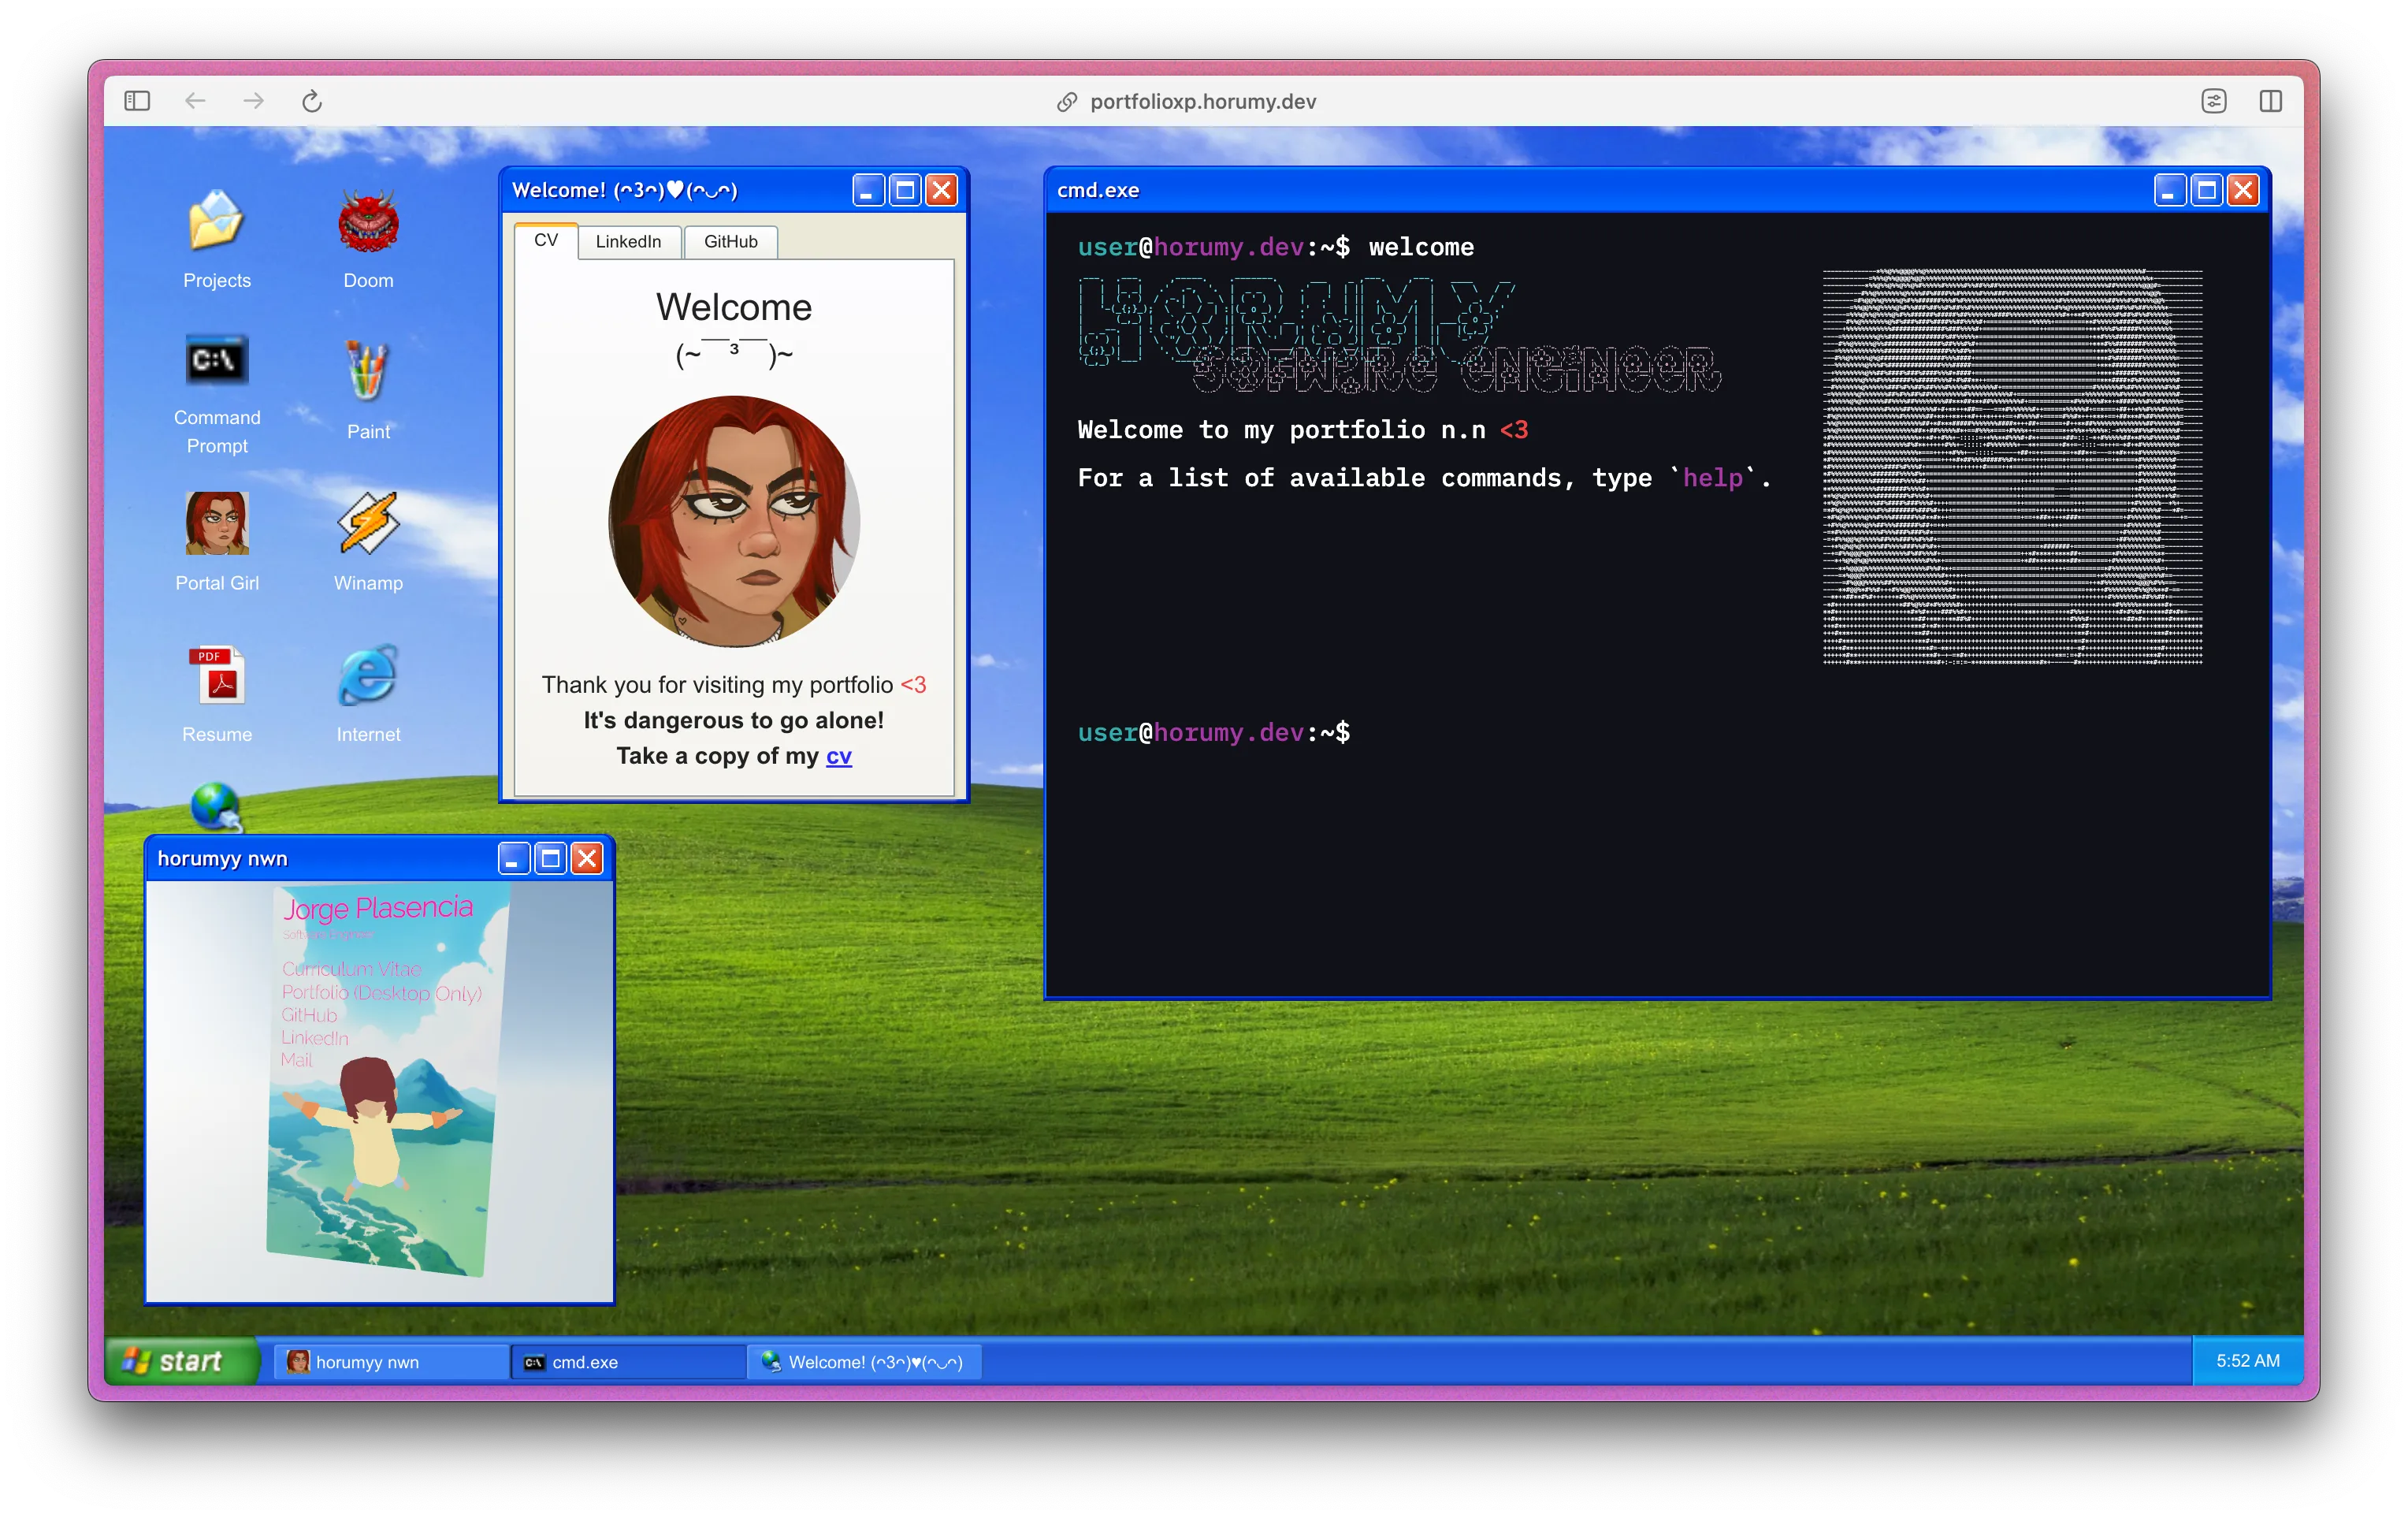Open the Command Prompt desktop icon
This screenshot has width=2408, height=1518.
pyautogui.click(x=216, y=362)
